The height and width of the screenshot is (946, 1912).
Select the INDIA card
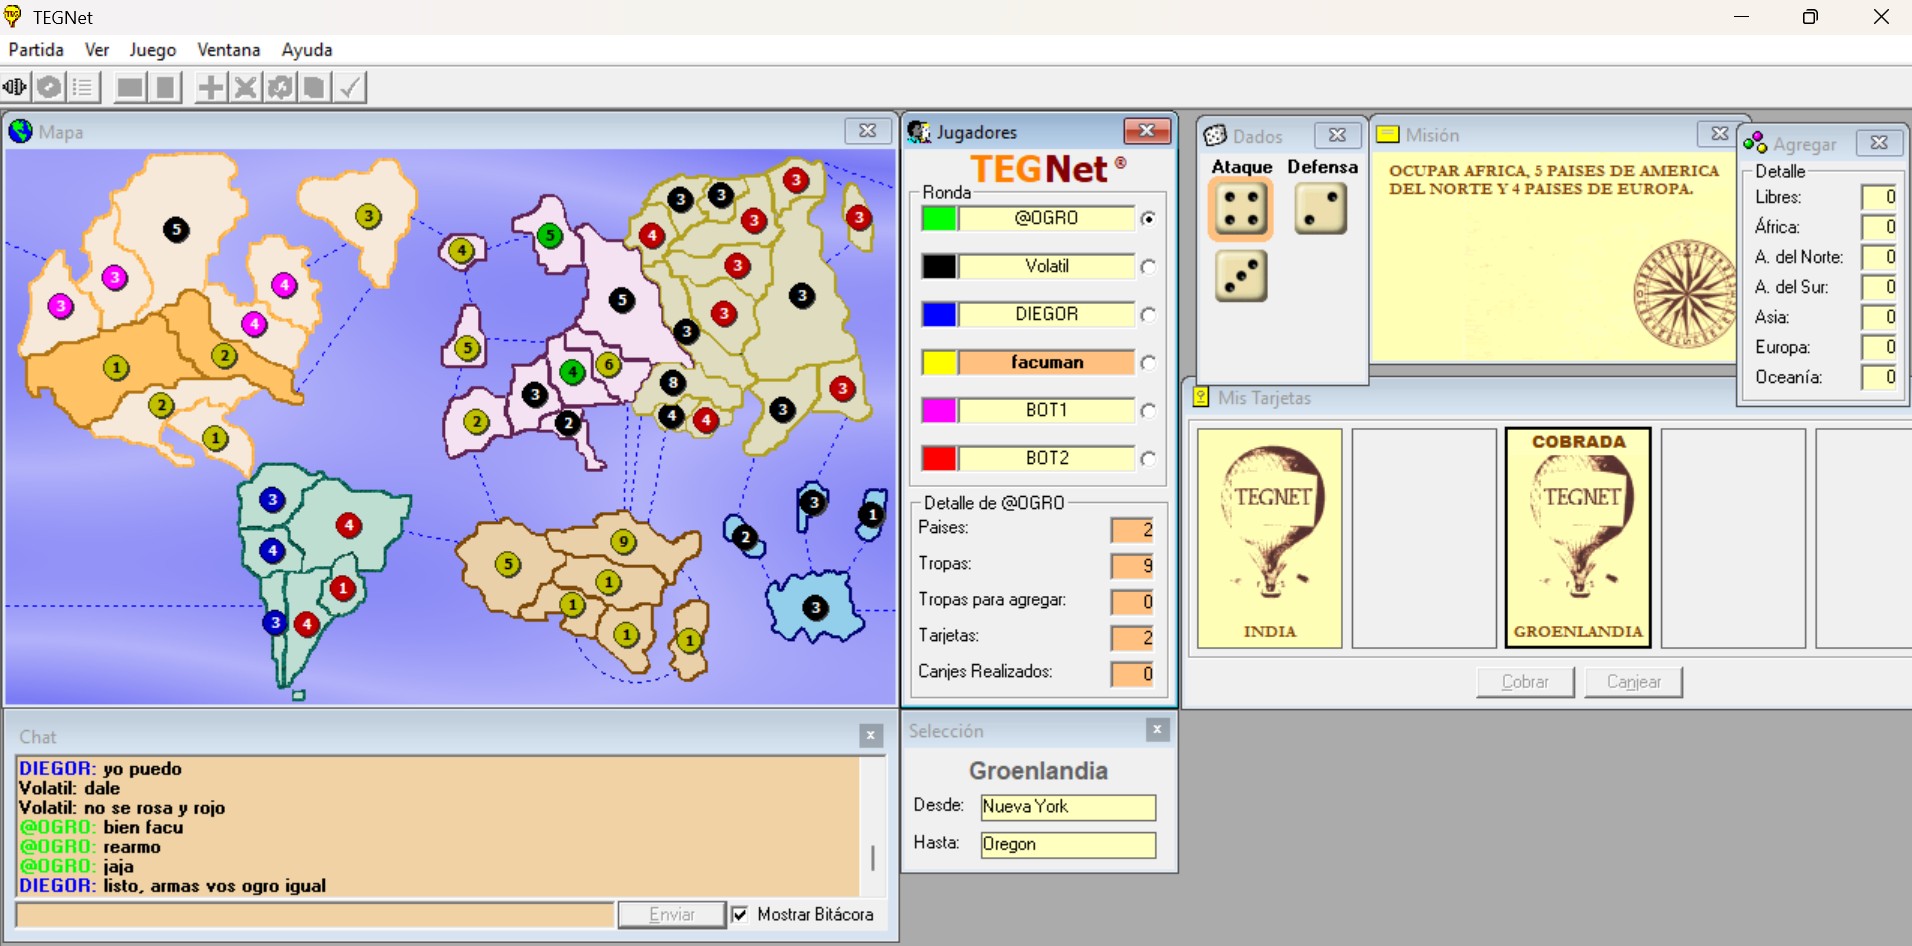[1269, 538]
